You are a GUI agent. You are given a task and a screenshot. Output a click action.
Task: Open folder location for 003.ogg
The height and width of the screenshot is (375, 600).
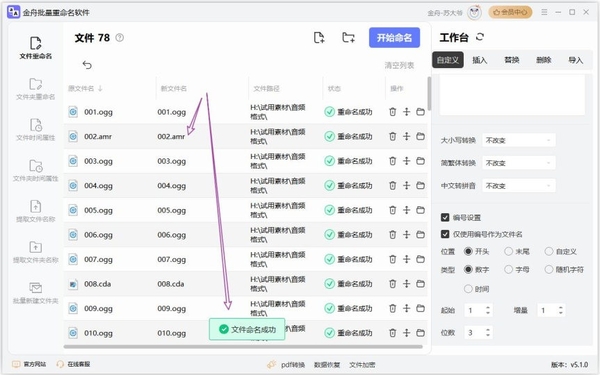pyautogui.click(x=421, y=161)
